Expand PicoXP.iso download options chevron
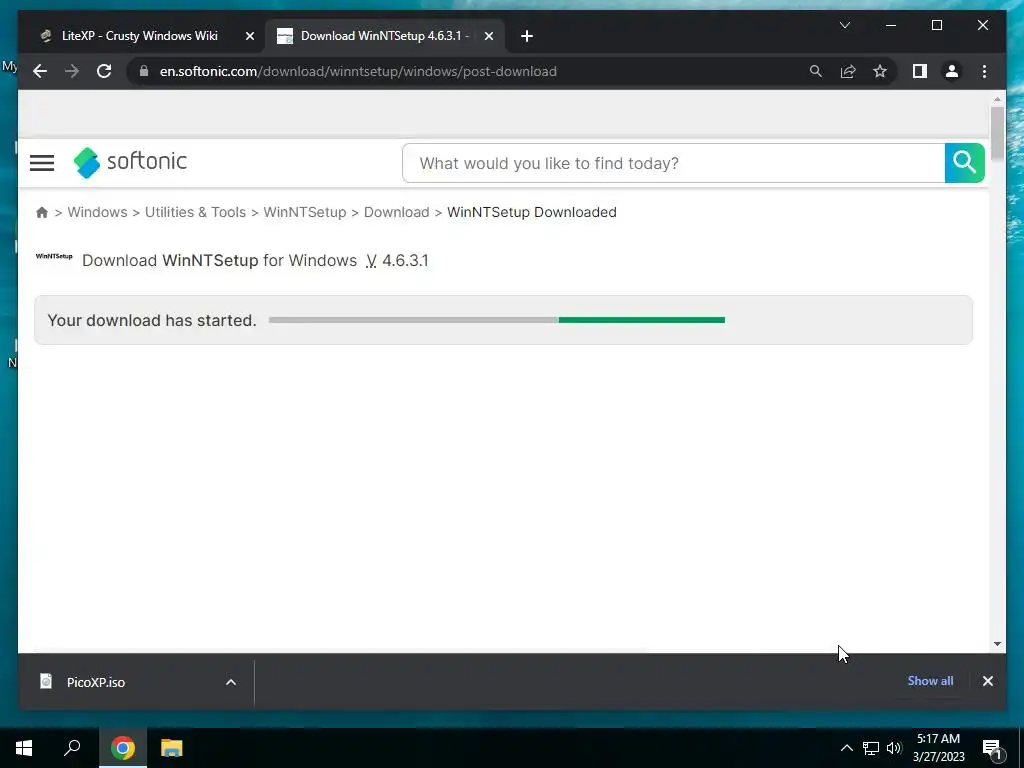 pyautogui.click(x=231, y=682)
